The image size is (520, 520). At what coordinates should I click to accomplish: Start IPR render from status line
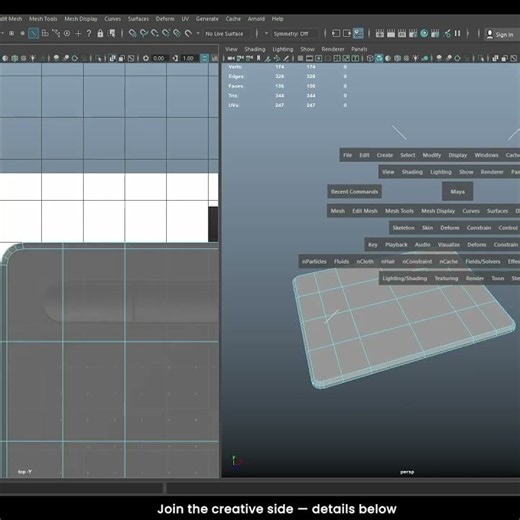coord(402,33)
